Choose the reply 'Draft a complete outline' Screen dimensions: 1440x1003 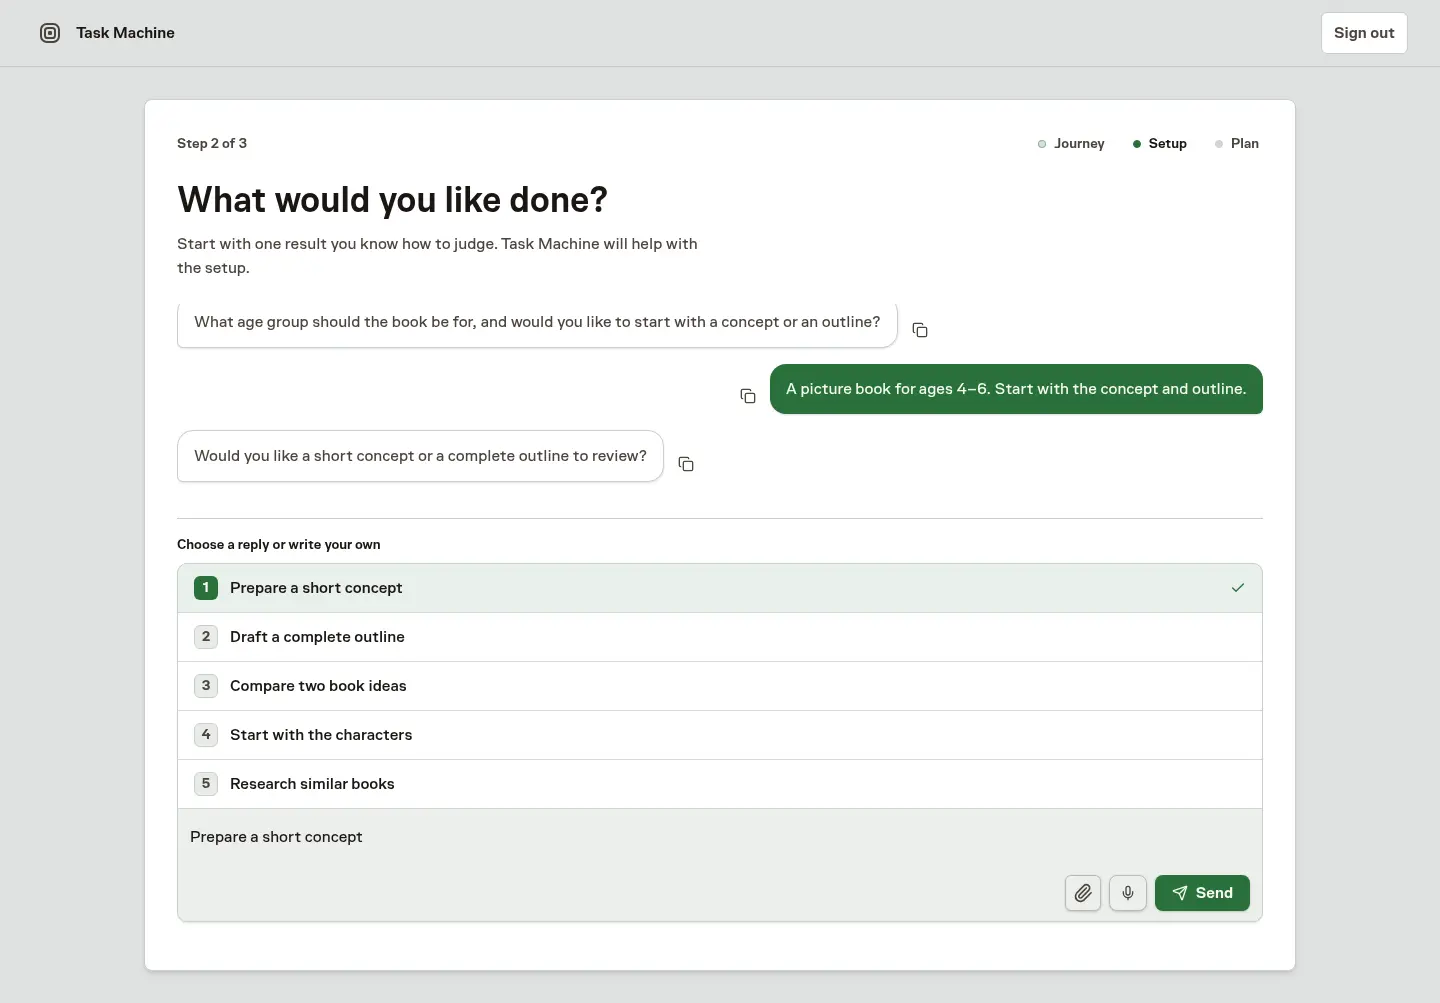(720, 637)
